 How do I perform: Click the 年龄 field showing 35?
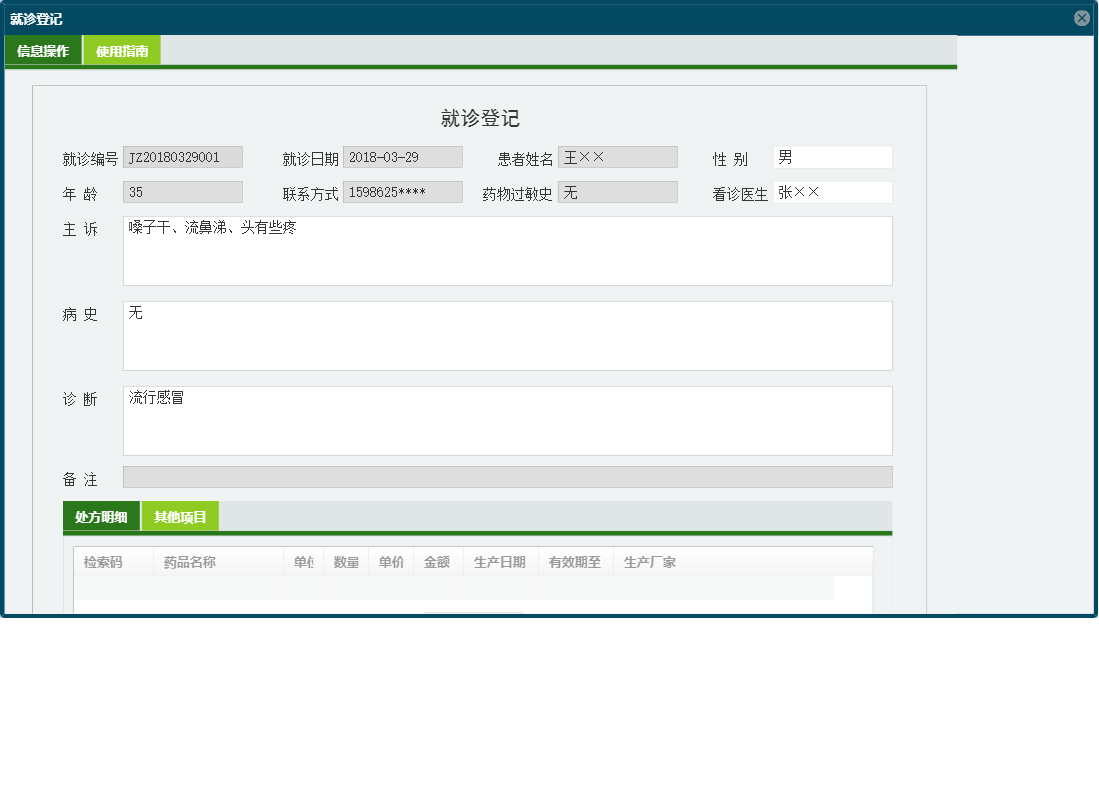click(x=182, y=191)
